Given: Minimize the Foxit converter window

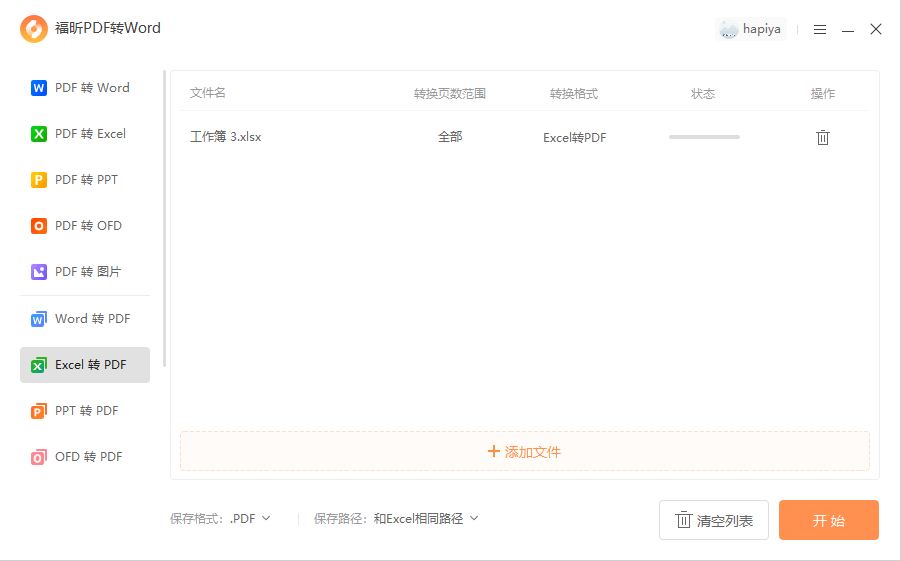Looking at the screenshot, I should point(848,30).
